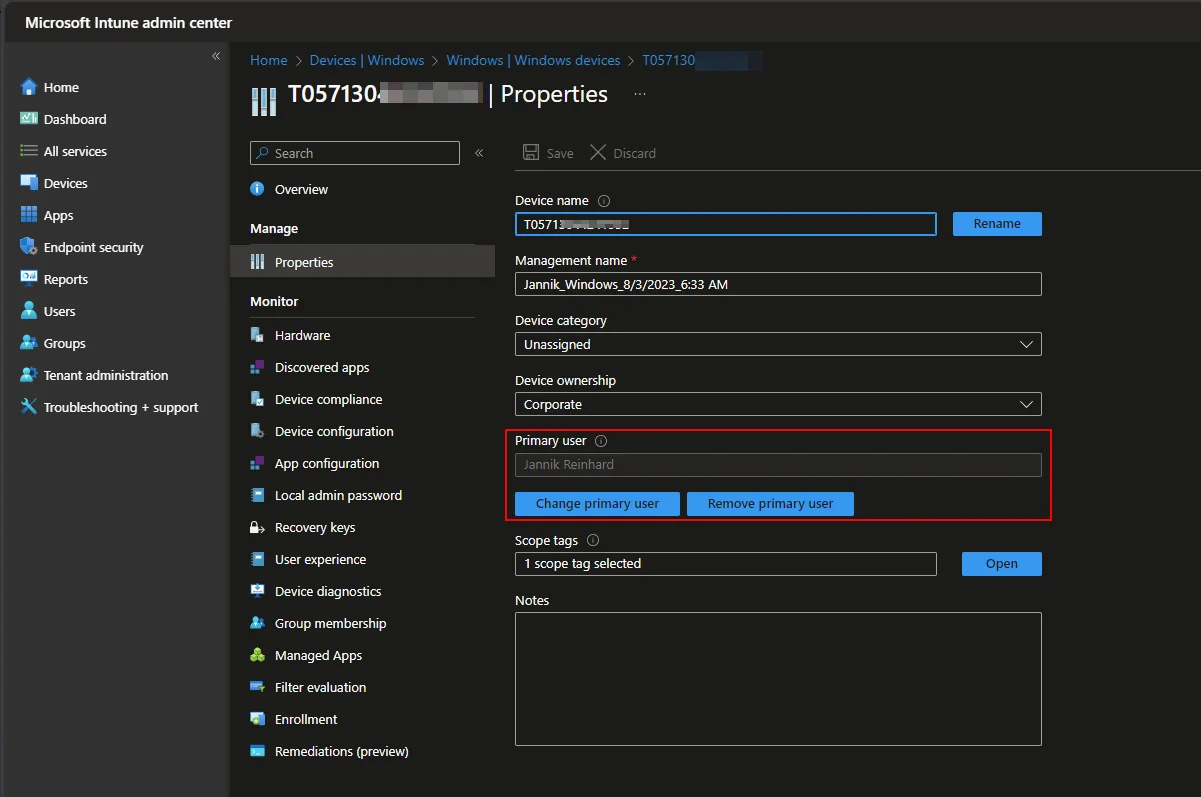Click the Management name text field
This screenshot has width=1201, height=797.
tap(778, 284)
